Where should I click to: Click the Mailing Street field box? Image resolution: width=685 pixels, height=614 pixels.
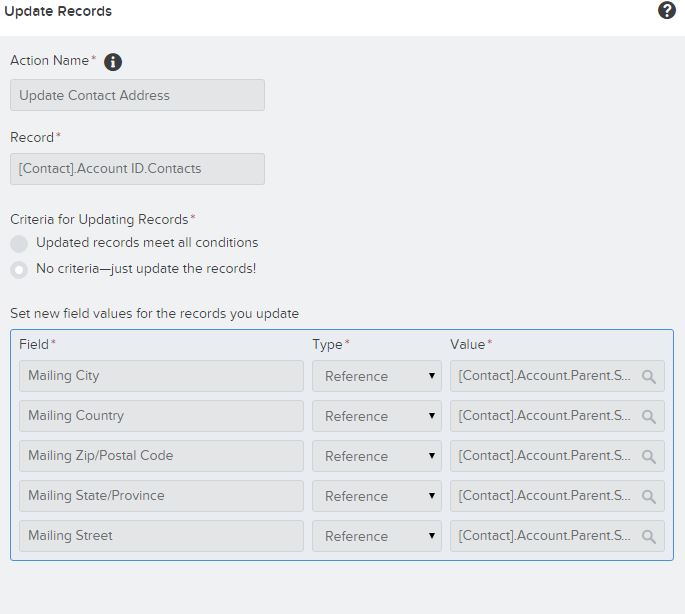[161, 536]
